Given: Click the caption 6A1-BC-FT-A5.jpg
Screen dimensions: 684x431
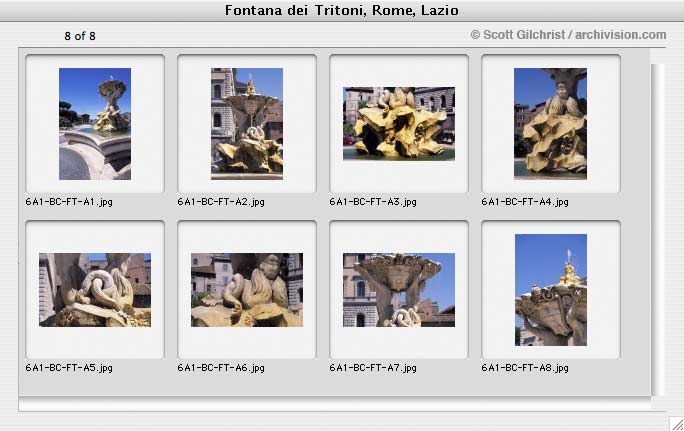Looking at the screenshot, I should tap(69, 368).
